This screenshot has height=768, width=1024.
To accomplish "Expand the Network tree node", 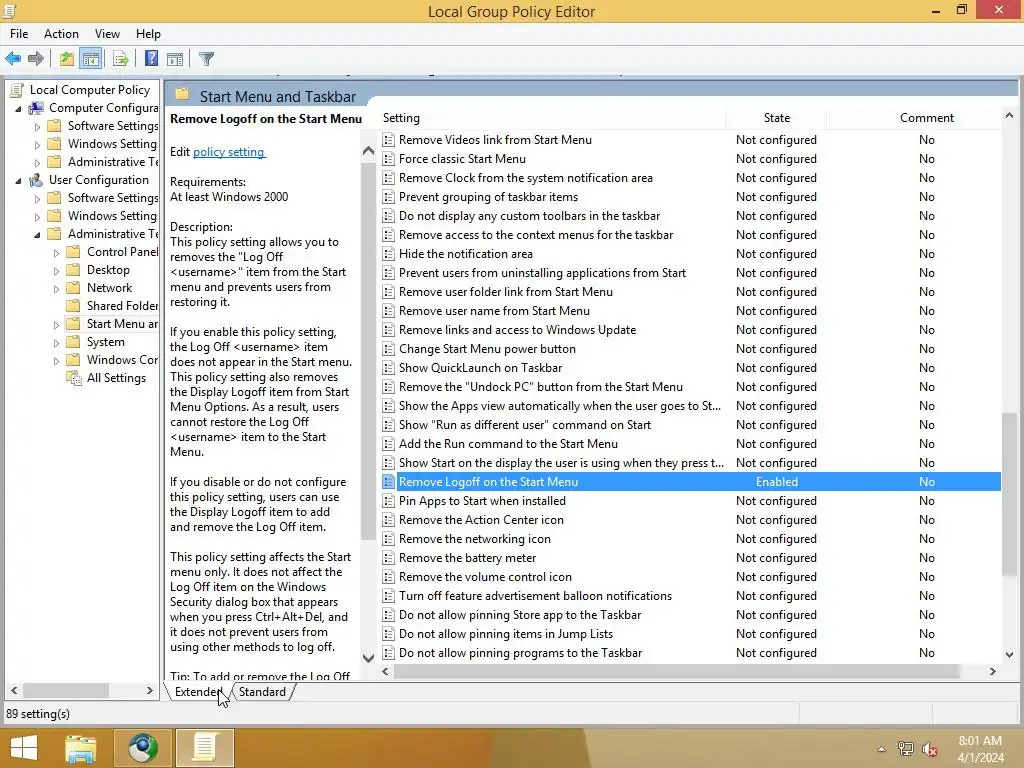I will pos(56,289).
